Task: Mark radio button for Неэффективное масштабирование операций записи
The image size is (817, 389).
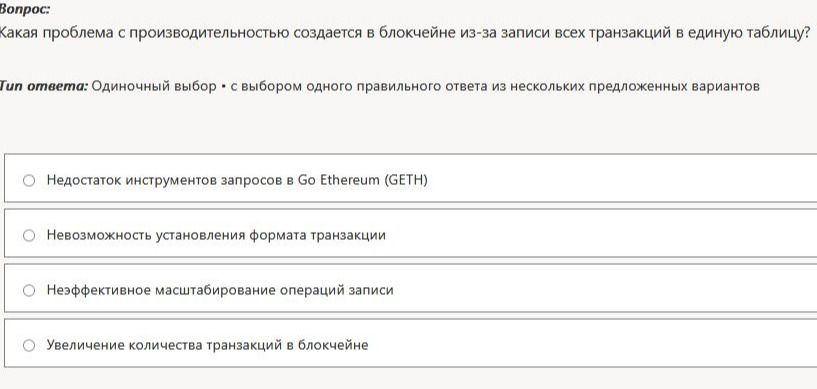Action: pyautogui.click(x=29, y=290)
